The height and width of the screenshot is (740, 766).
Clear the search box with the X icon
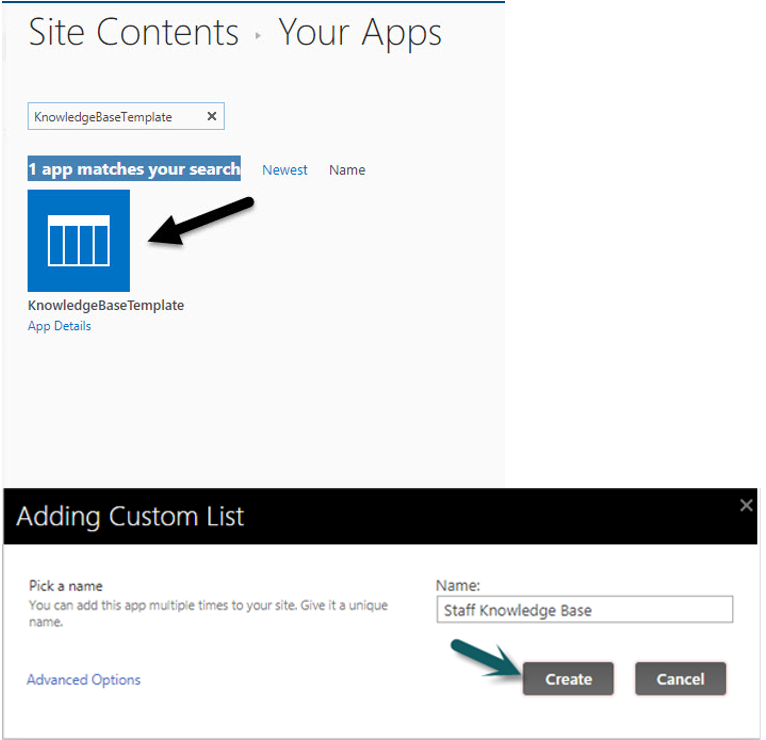tap(212, 116)
